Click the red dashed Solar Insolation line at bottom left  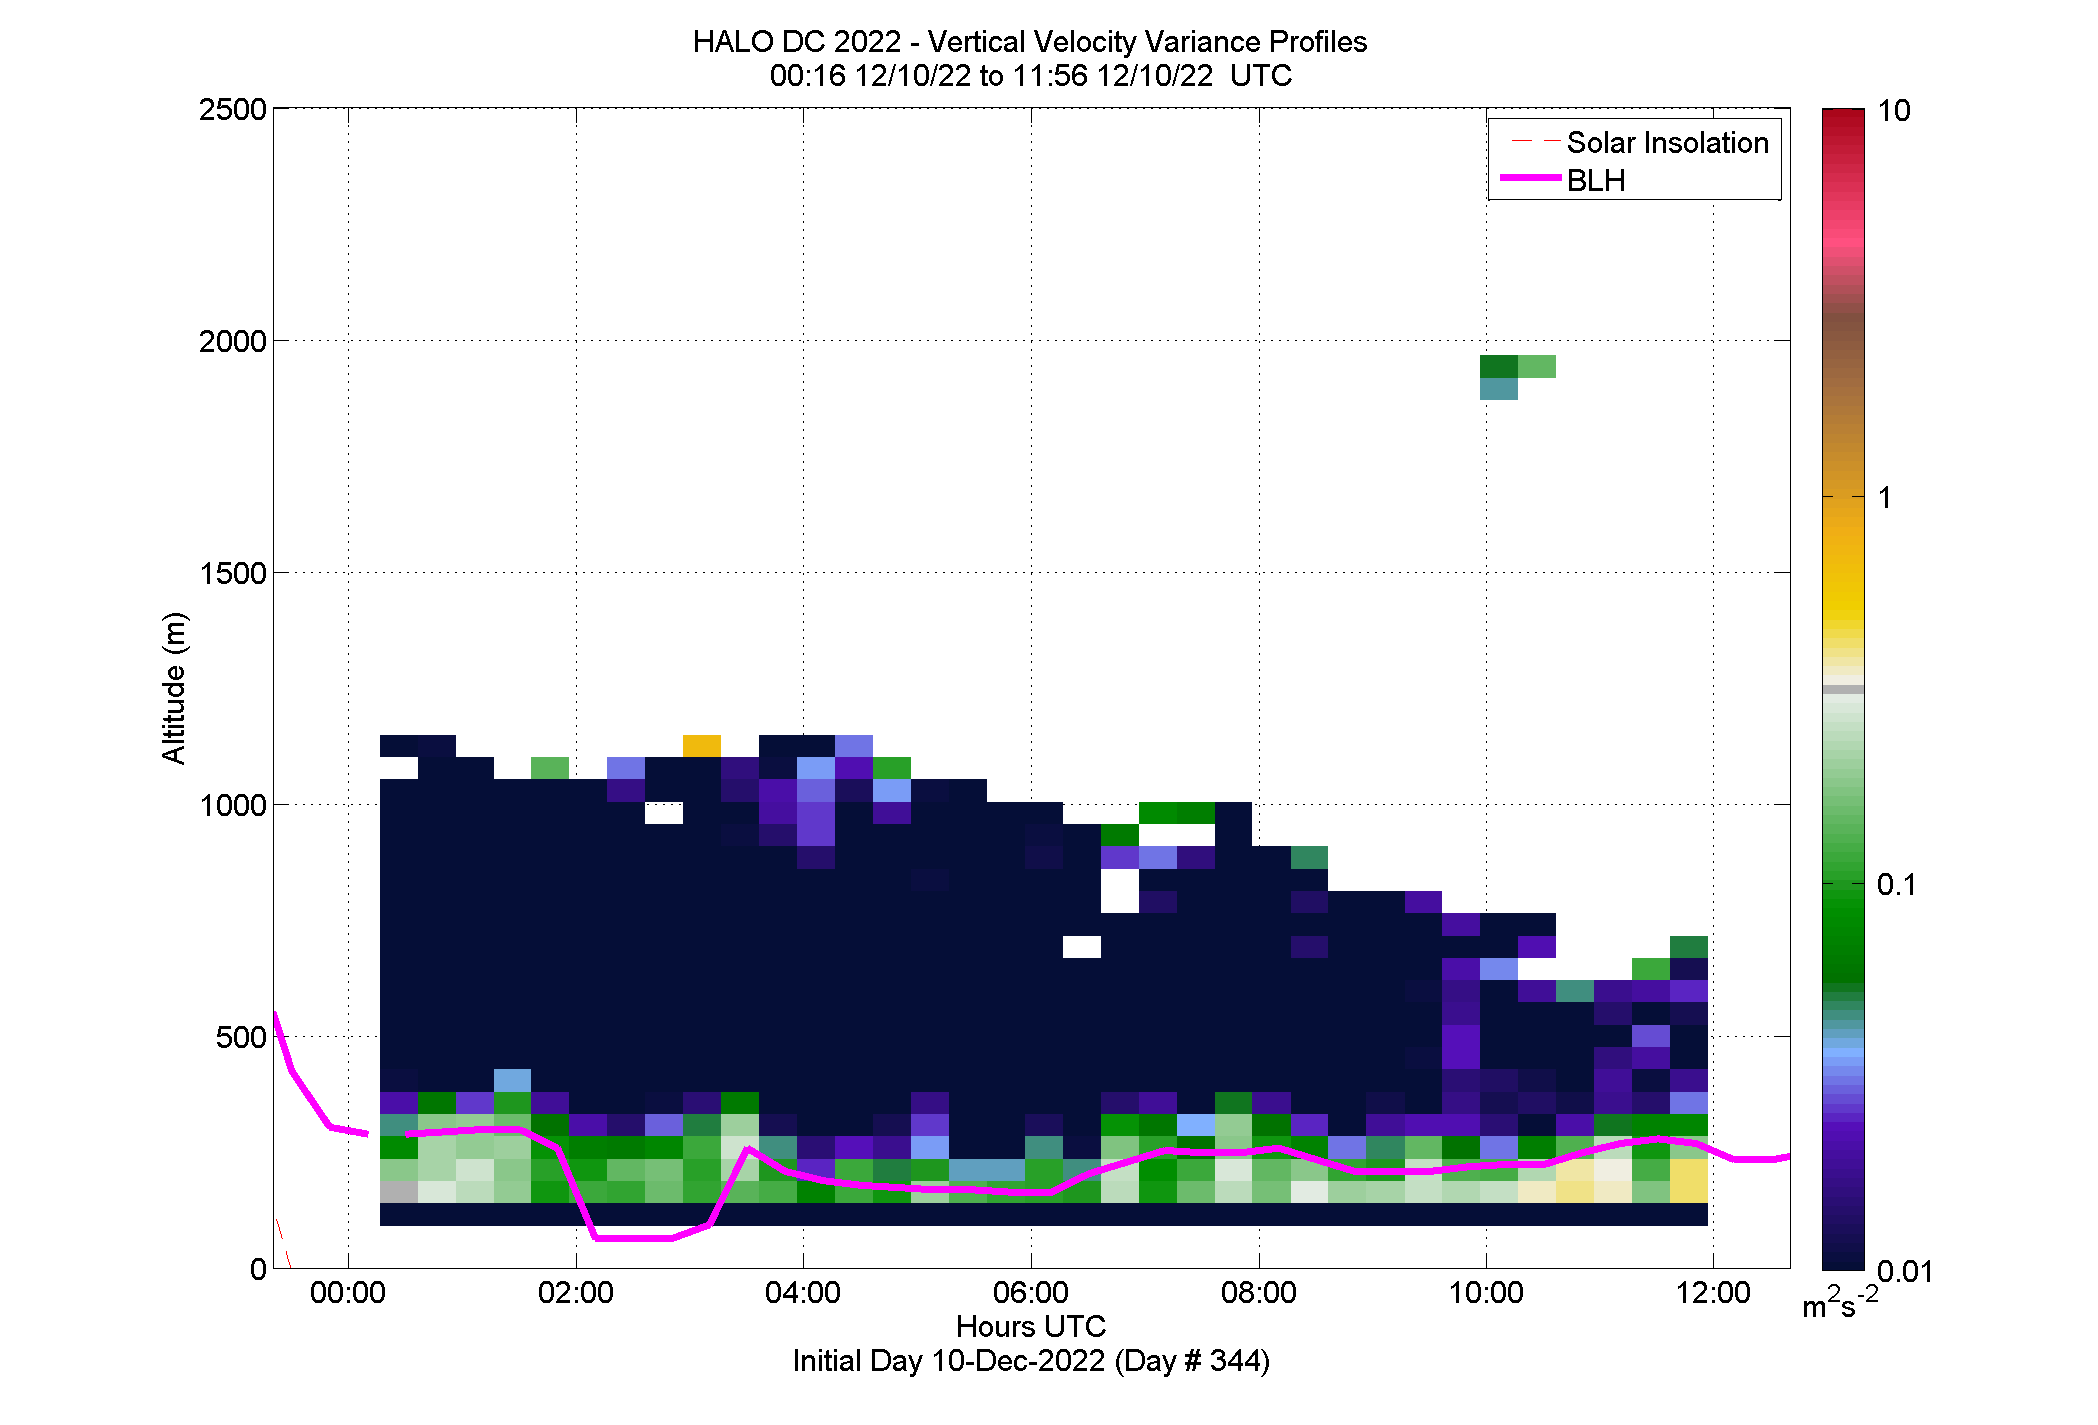(x=283, y=1243)
